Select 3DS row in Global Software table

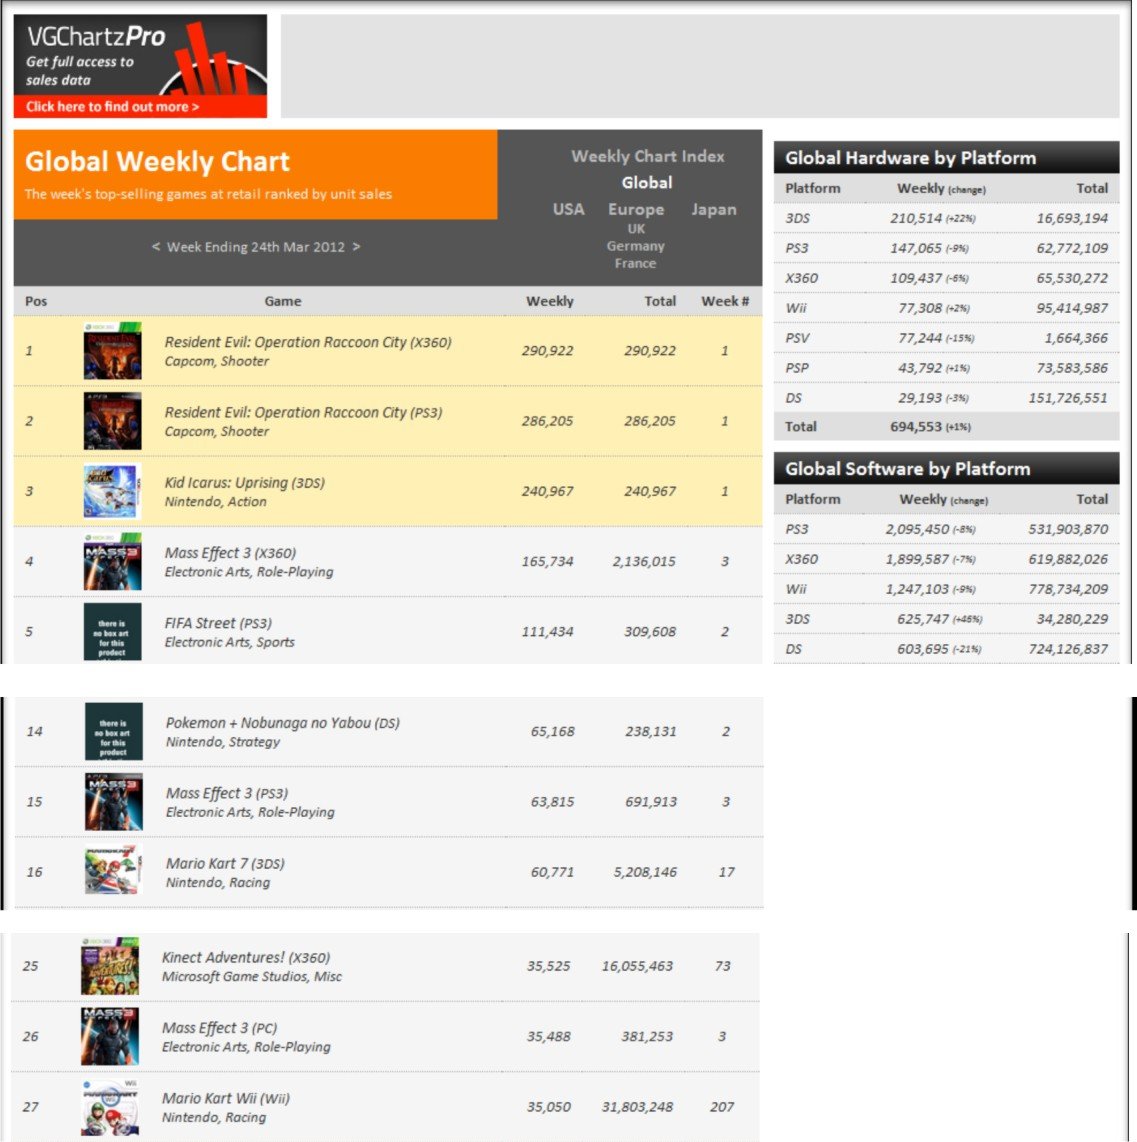(x=946, y=618)
